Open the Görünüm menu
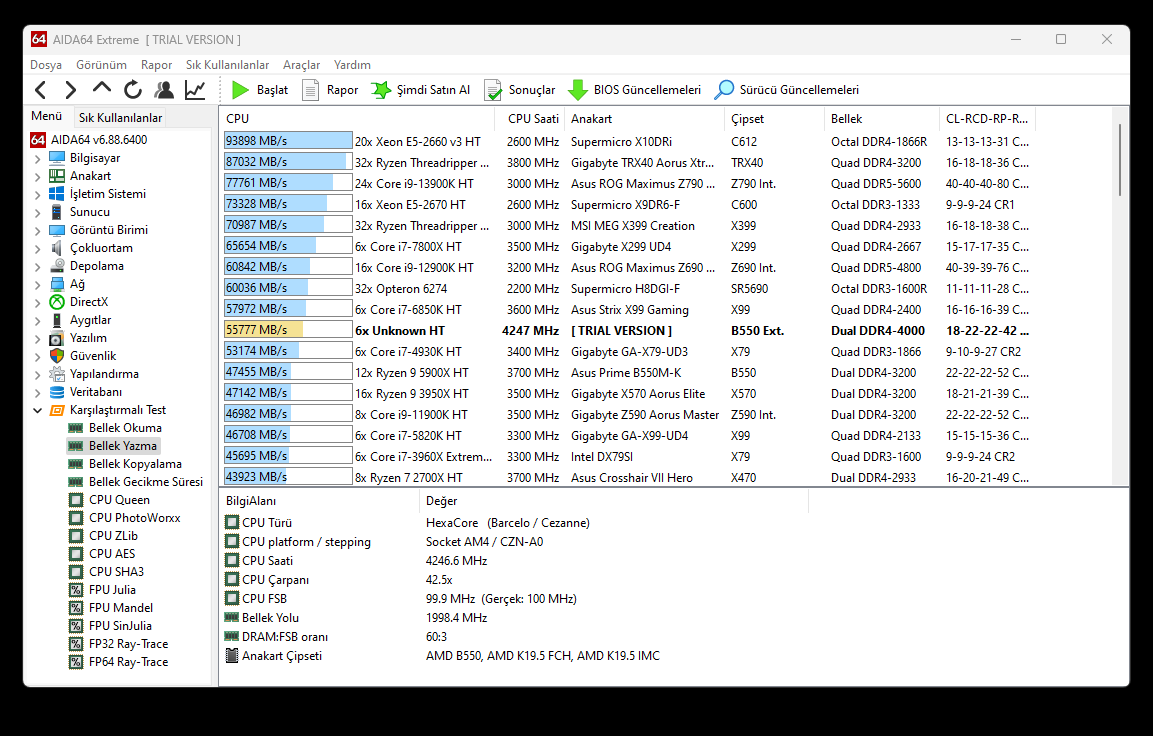 point(101,65)
